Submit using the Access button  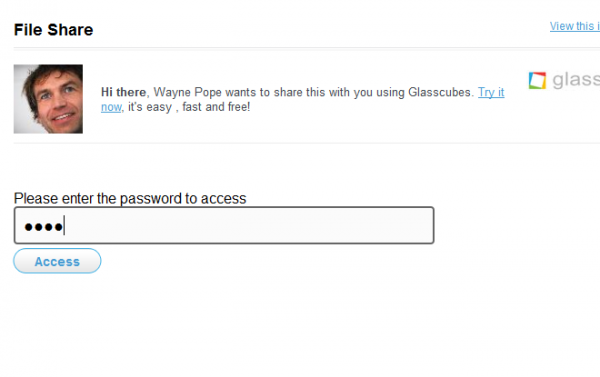[57, 261]
